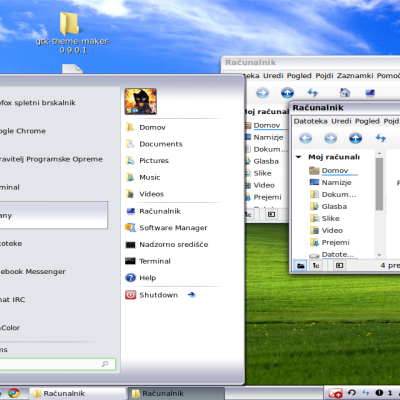Click Reload icon in back Računalnik window
The image size is (400, 400).
(313, 92)
